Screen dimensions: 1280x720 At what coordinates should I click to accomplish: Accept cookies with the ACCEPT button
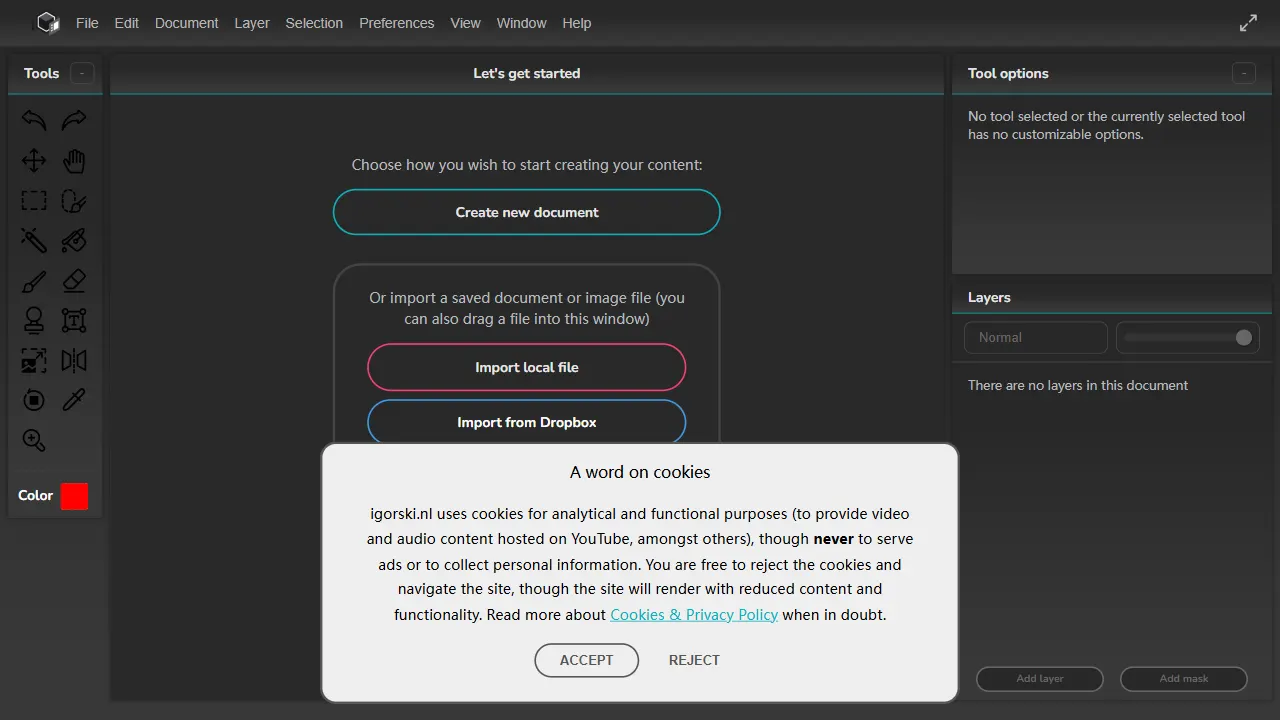click(587, 660)
